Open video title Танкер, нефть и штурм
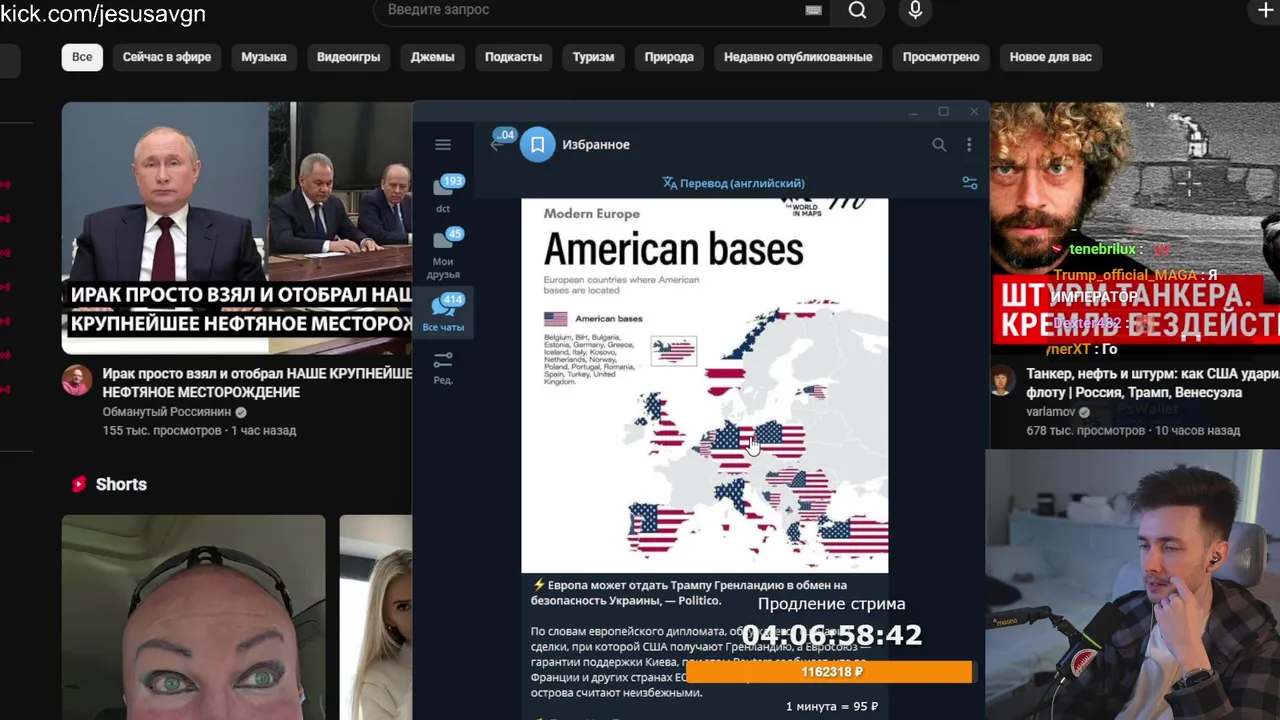 coord(1153,383)
